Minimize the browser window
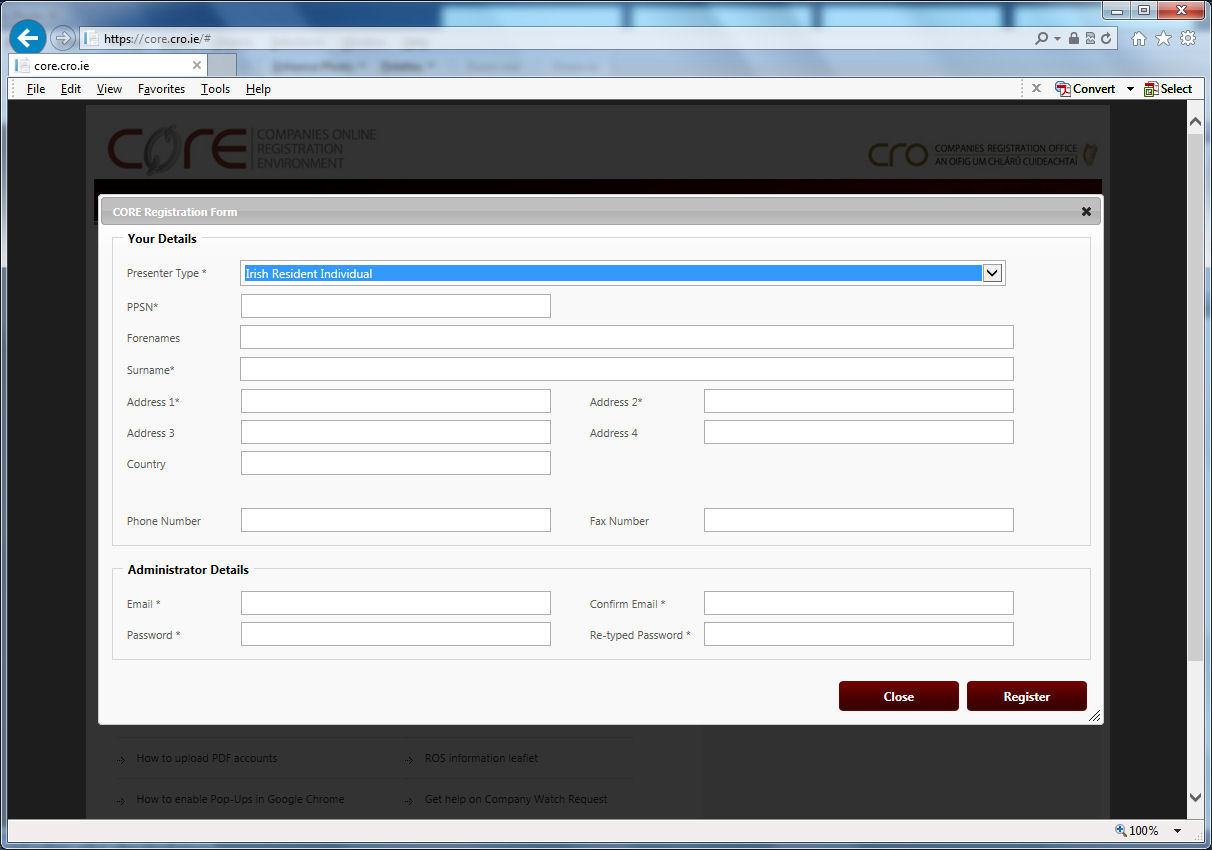 pos(1117,9)
